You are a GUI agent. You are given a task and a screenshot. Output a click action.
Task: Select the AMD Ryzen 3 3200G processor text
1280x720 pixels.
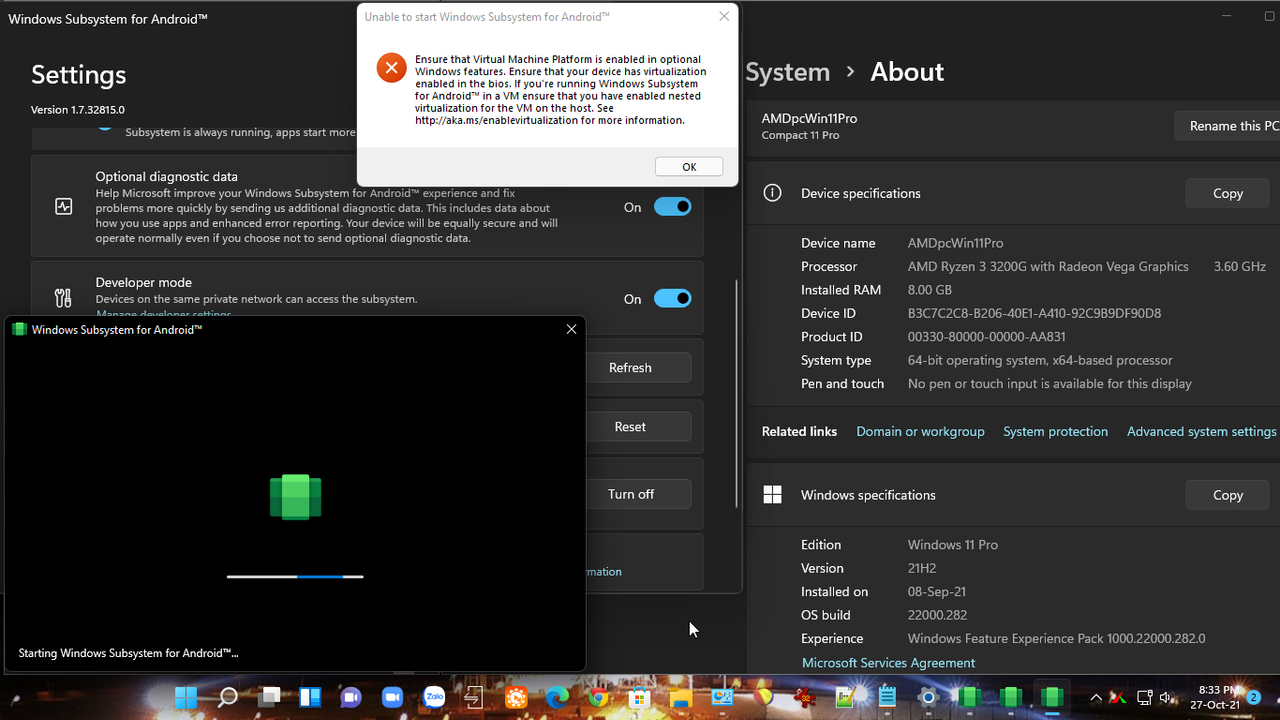[x=1048, y=266]
